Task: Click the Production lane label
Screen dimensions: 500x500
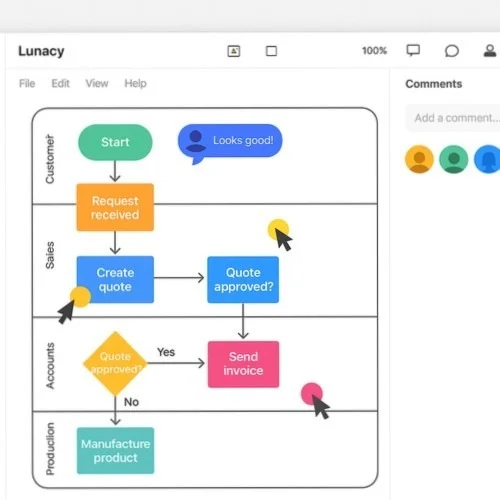Action: [x=50, y=449]
